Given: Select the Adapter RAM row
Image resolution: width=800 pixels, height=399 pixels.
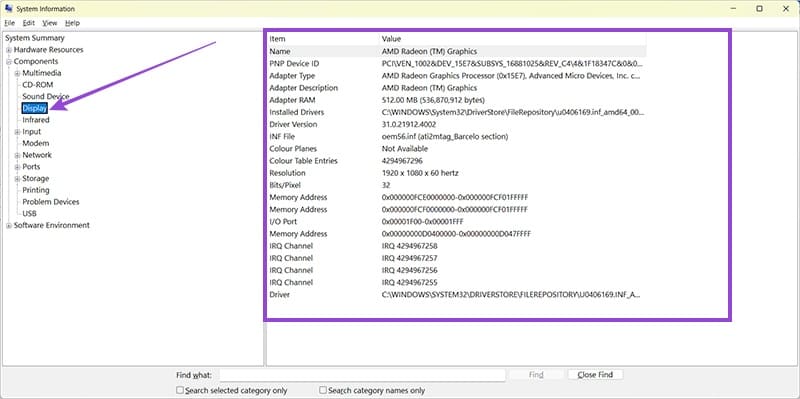Looking at the screenshot, I should tap(457, 100).
